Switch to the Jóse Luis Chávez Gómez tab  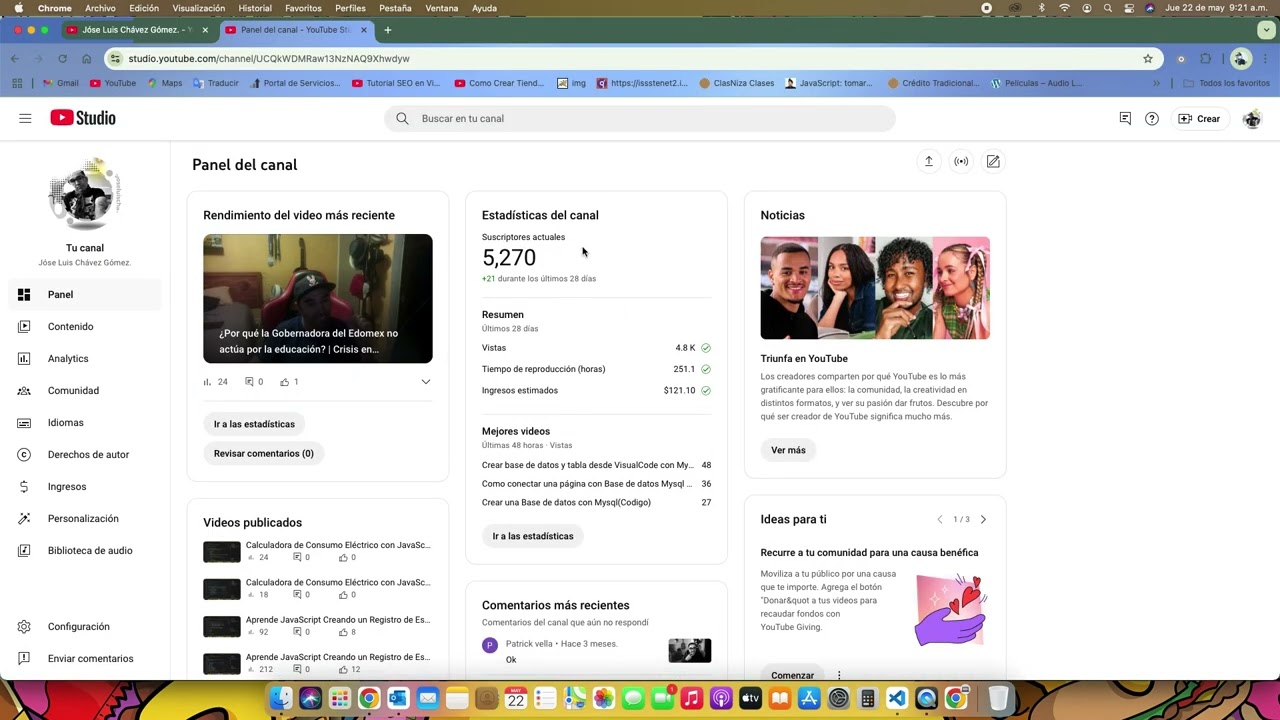pyautogui.click(x=138, y=30)
